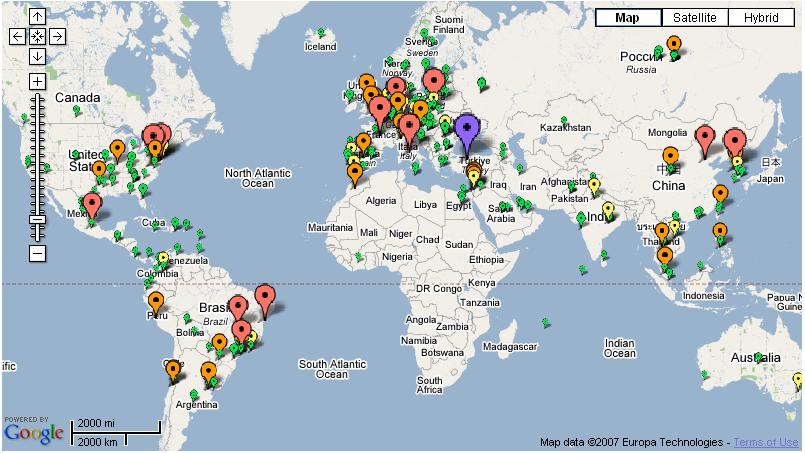Click the orange marker in Russia
805x453 pixels.
pyautogui.click(x=674, y=45)
